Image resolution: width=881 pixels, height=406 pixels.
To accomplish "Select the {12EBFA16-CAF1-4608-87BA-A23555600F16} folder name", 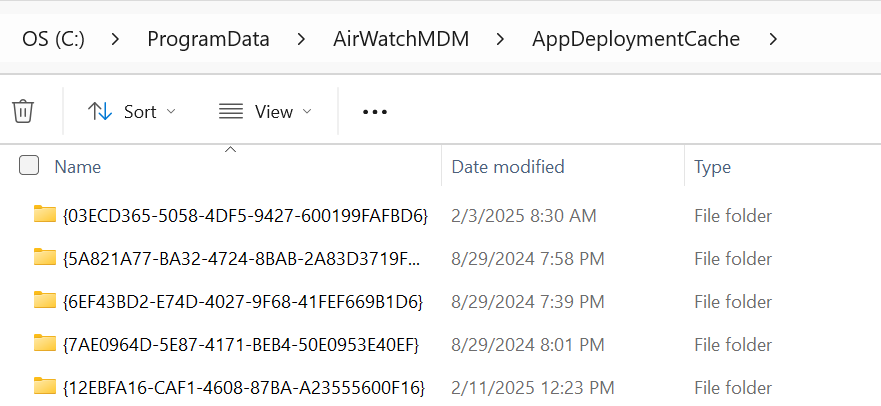I will point(243,387).
